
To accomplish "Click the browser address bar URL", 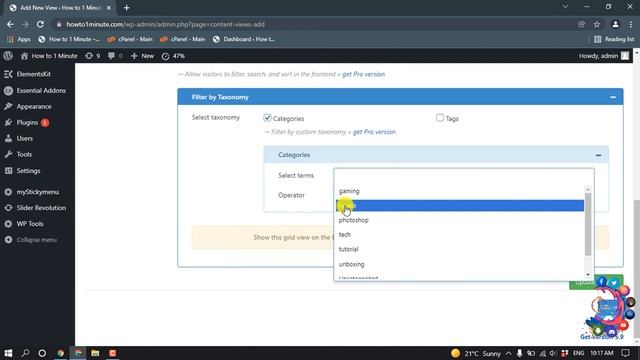I will point(165,24).
